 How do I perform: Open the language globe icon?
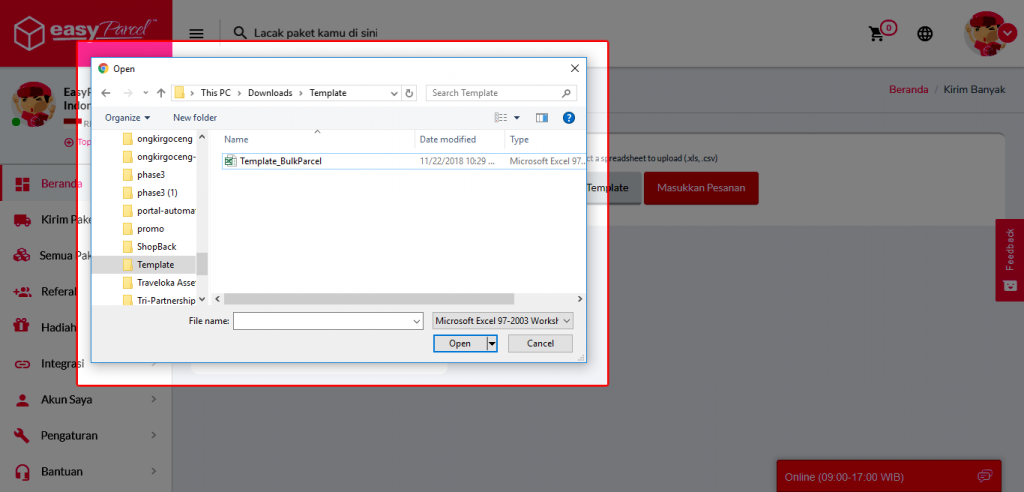click(925, 34)
